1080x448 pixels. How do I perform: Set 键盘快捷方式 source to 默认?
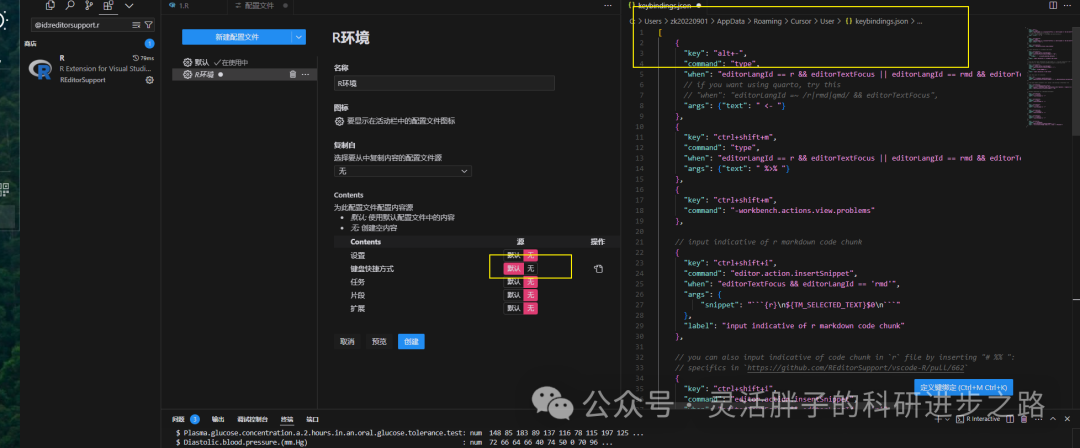[514, 269]
